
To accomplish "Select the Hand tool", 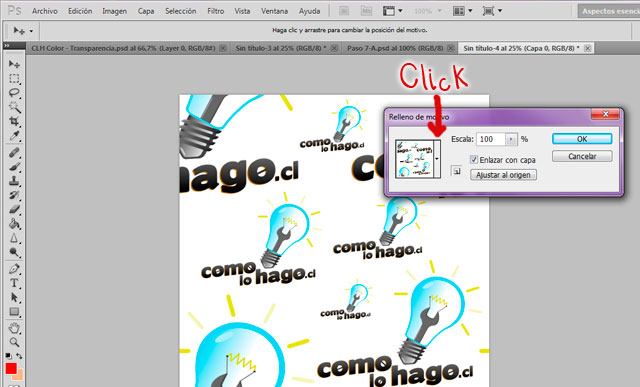I will tap(14, 327).
